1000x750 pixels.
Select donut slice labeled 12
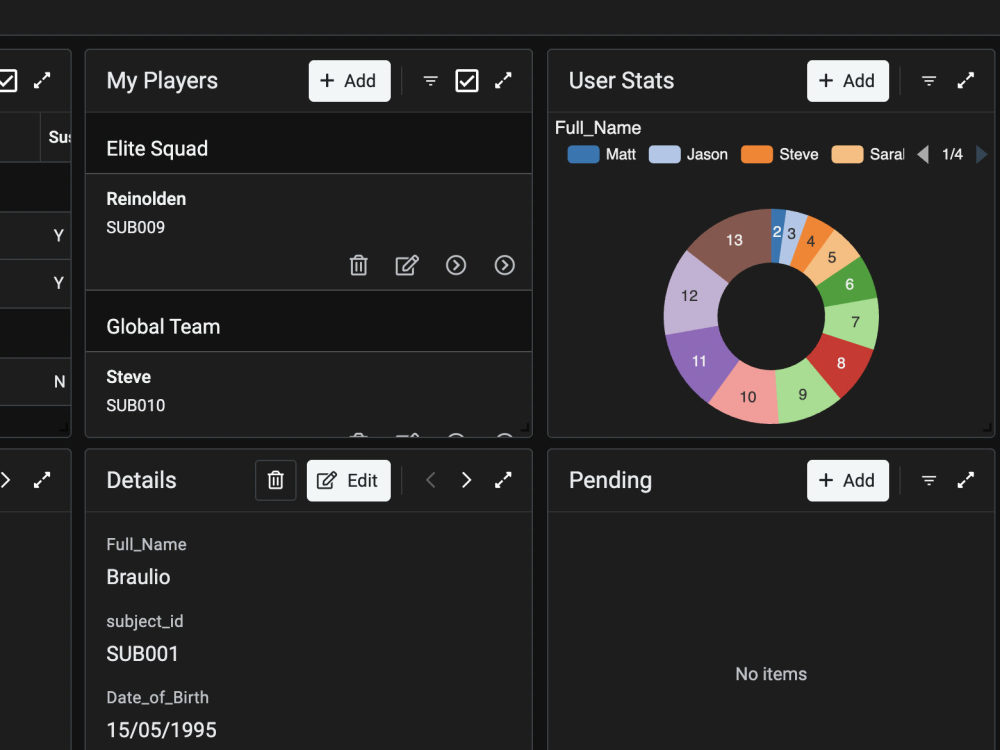tap(690, 295)
